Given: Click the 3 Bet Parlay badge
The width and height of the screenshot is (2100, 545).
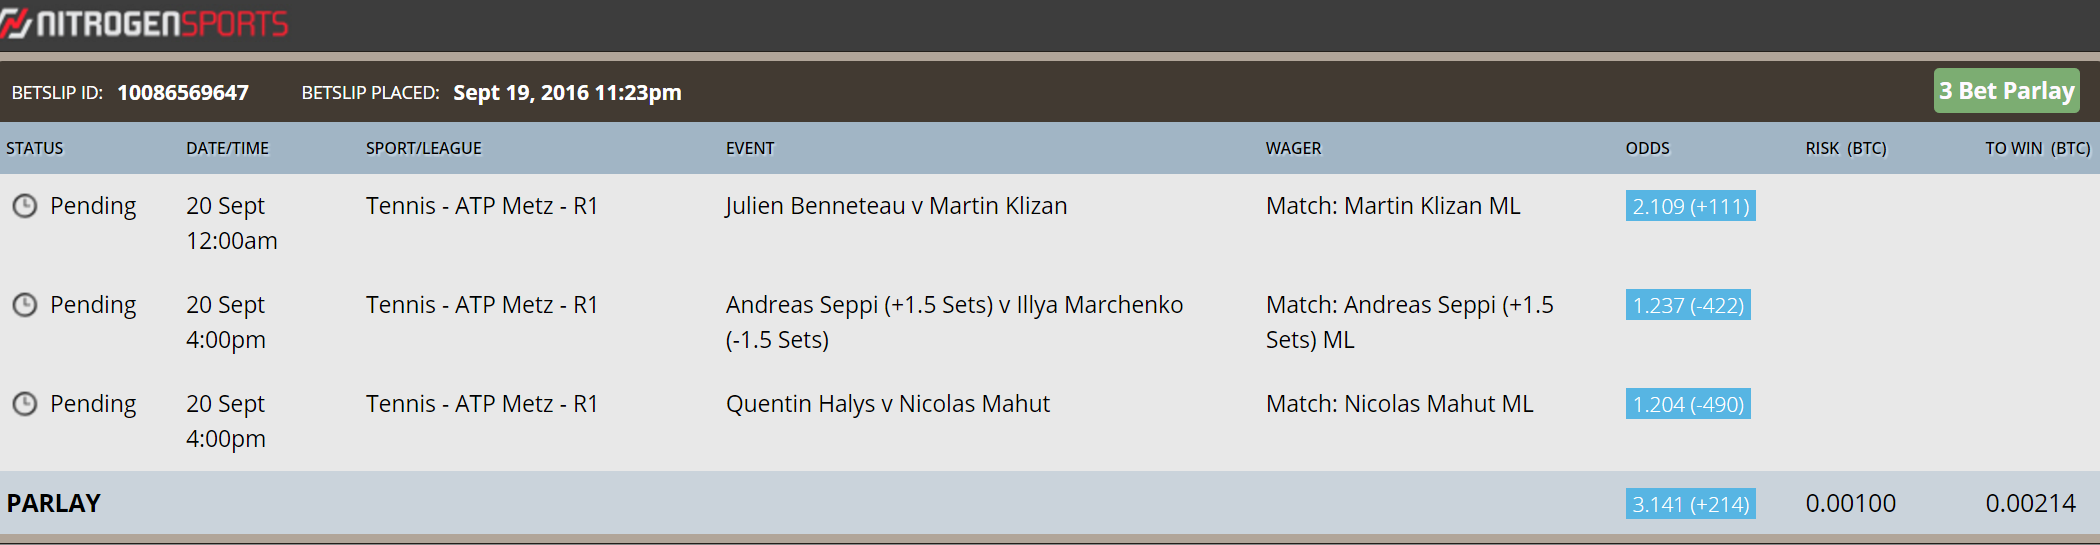Looking at the screenshot, I should coord(2006,91).
